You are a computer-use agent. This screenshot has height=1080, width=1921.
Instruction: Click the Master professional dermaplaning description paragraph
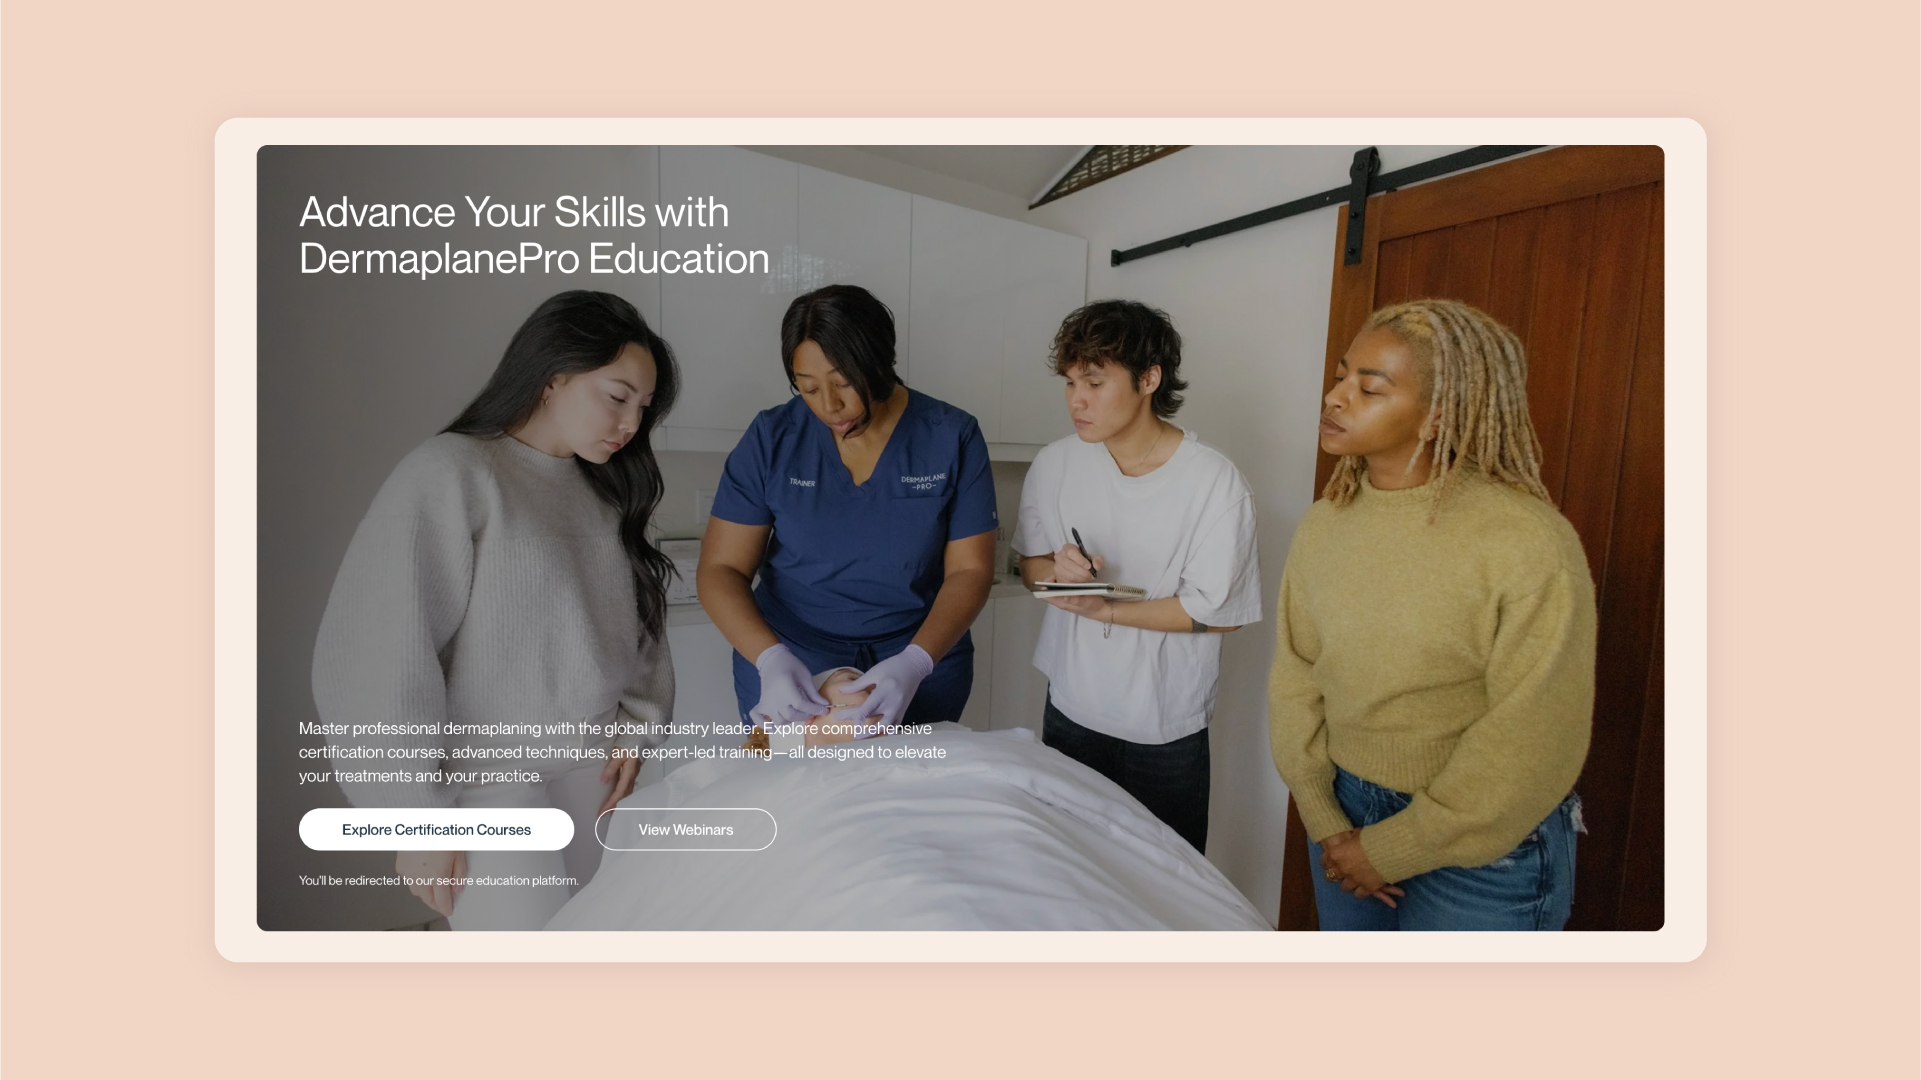click(x=622, y=752)
